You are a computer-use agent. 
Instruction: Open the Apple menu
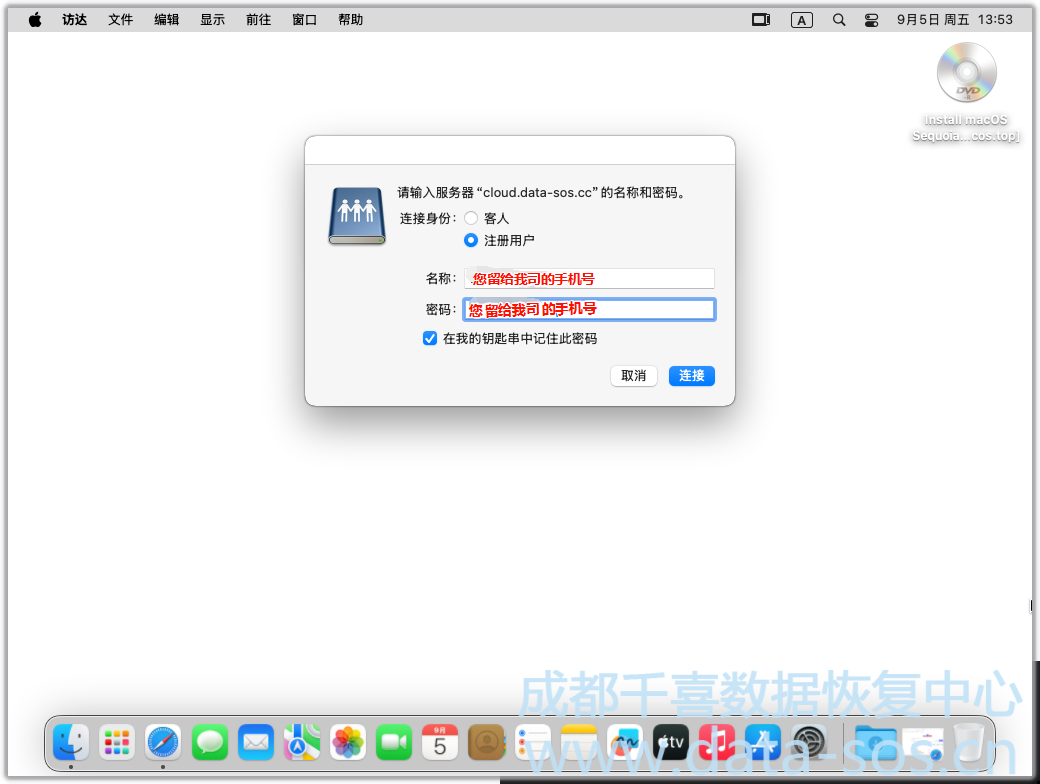pos(35,20)
